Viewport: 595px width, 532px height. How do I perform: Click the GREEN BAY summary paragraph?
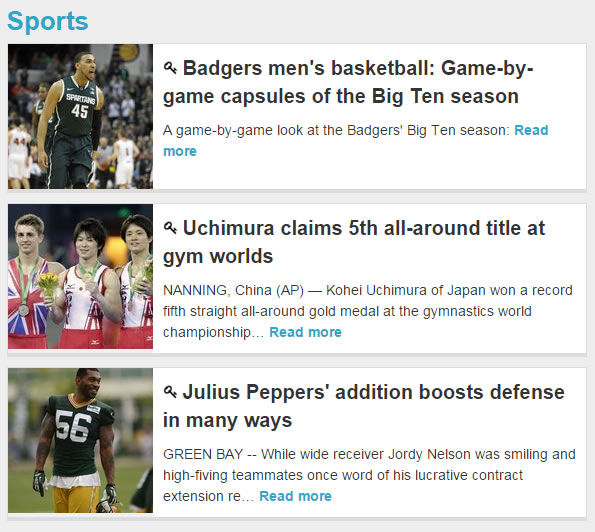[369, 475]
